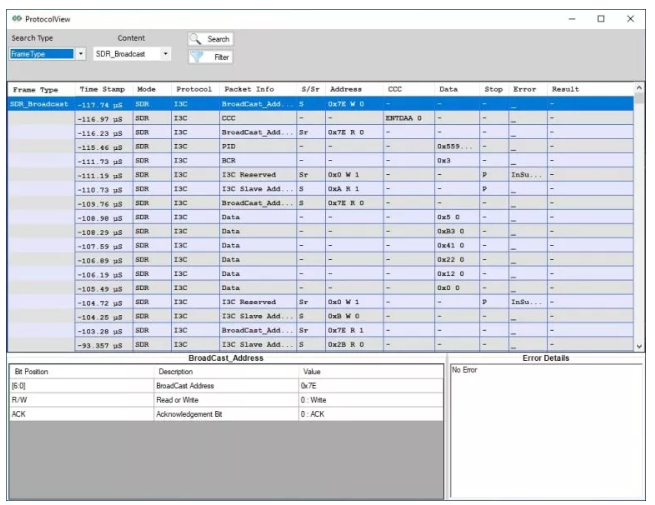Maximize the ProtocolView window
Screen dimensions: 655x505
[601, 19]
